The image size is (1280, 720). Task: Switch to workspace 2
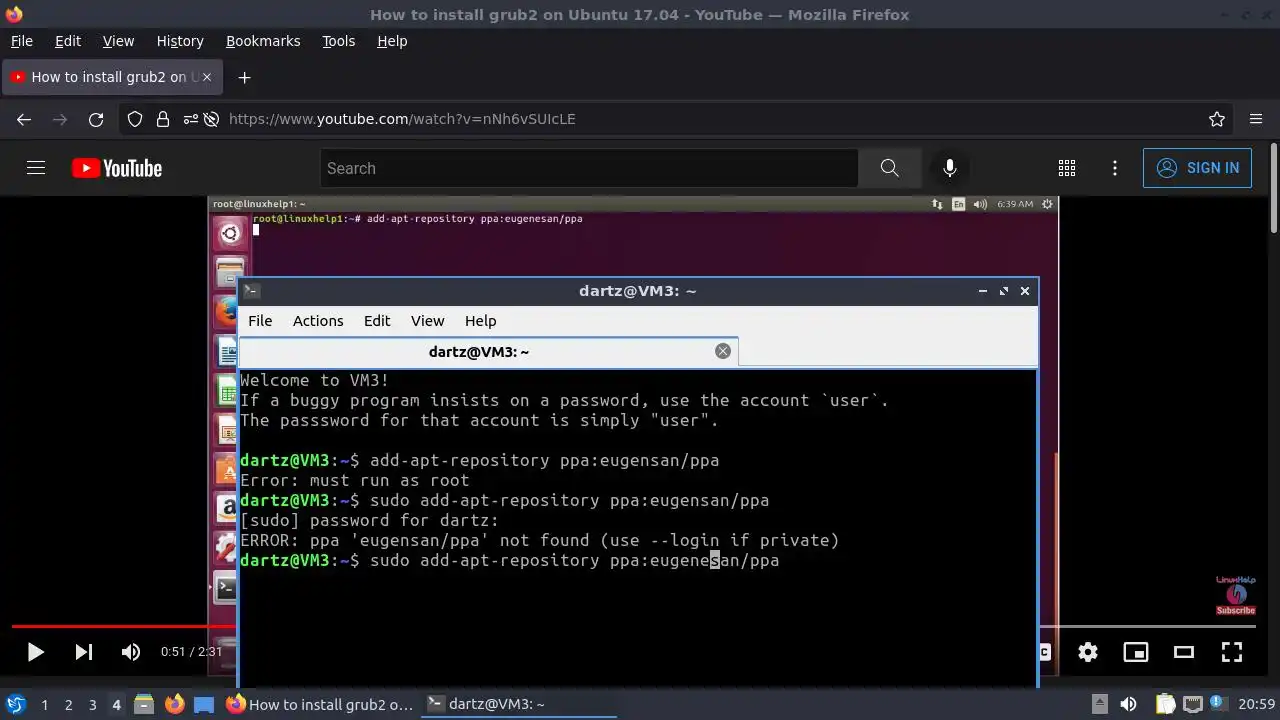(x=68, y=704)
